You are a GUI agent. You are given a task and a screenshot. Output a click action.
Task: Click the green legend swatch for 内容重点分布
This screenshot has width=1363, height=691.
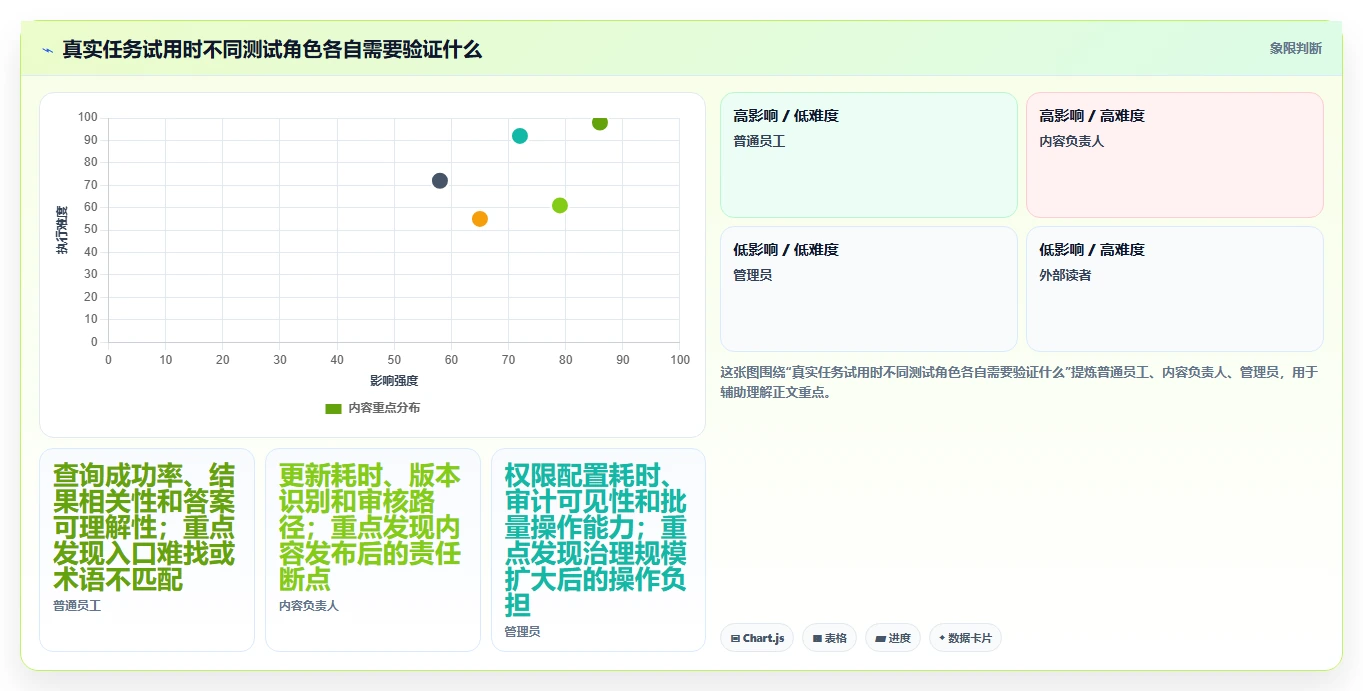(334, 408)
